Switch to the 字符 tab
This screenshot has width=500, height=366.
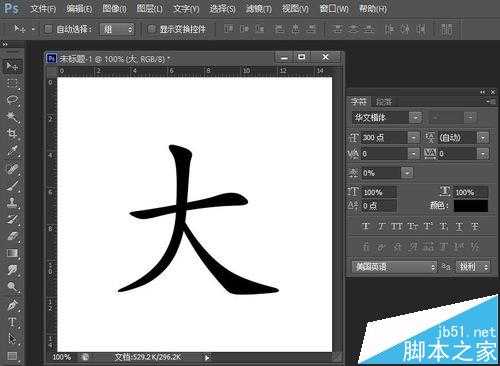point(358,101)
